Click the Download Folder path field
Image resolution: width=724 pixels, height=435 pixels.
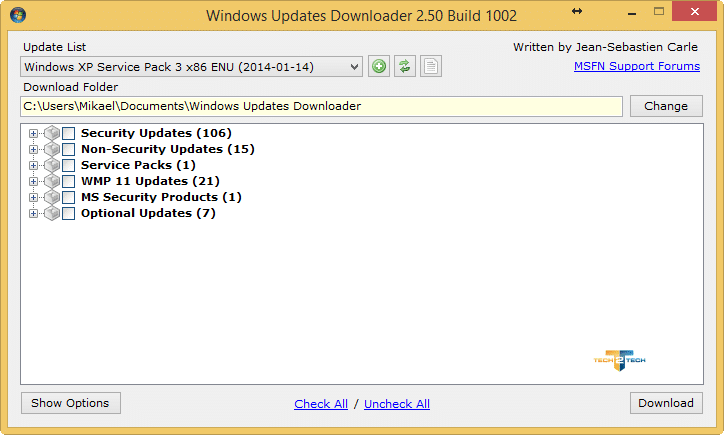click(x=321, y=106)
